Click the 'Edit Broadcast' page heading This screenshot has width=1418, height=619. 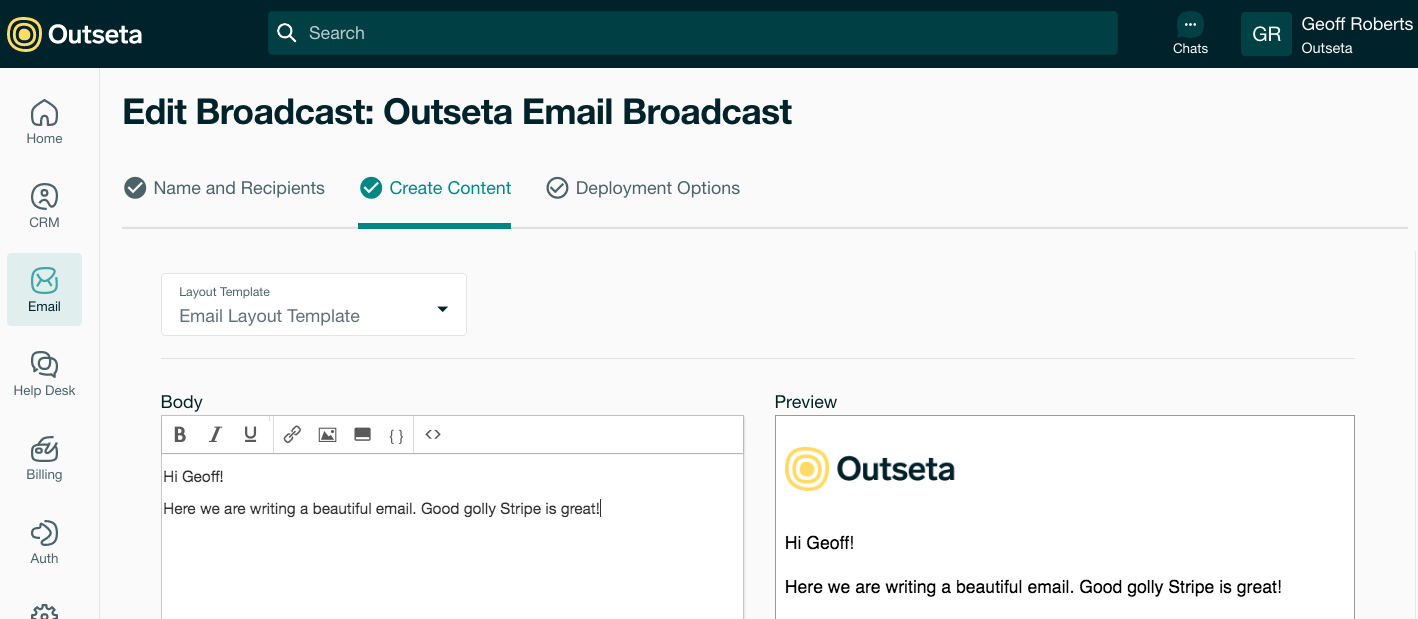click(457, 112)
